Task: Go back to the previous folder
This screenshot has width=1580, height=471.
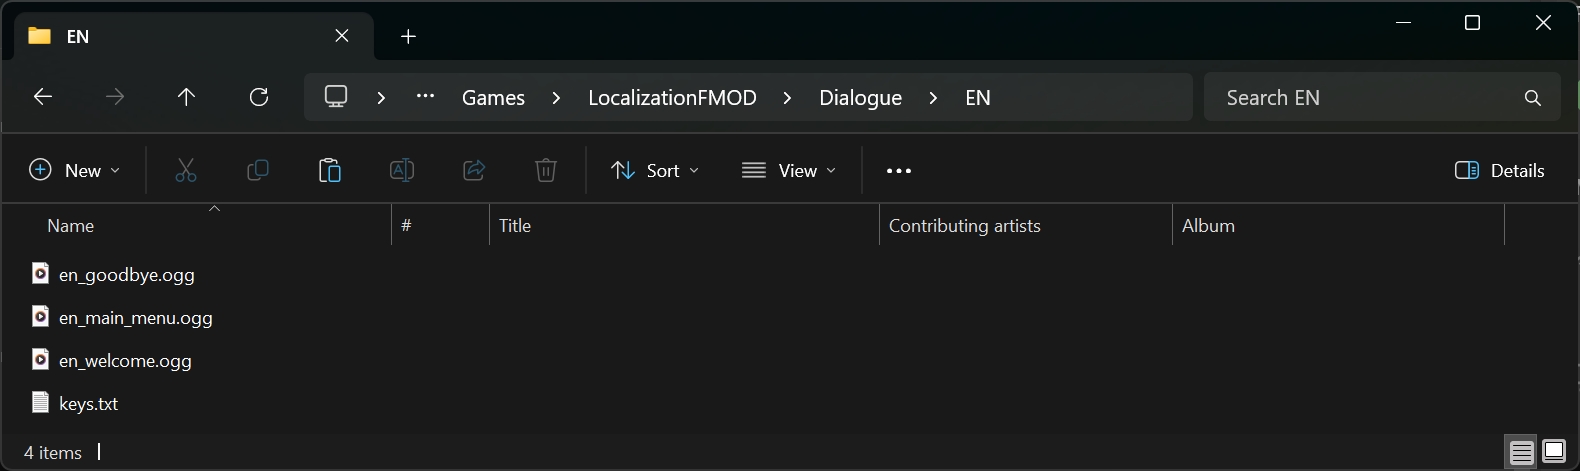Action: pos(43,97)
